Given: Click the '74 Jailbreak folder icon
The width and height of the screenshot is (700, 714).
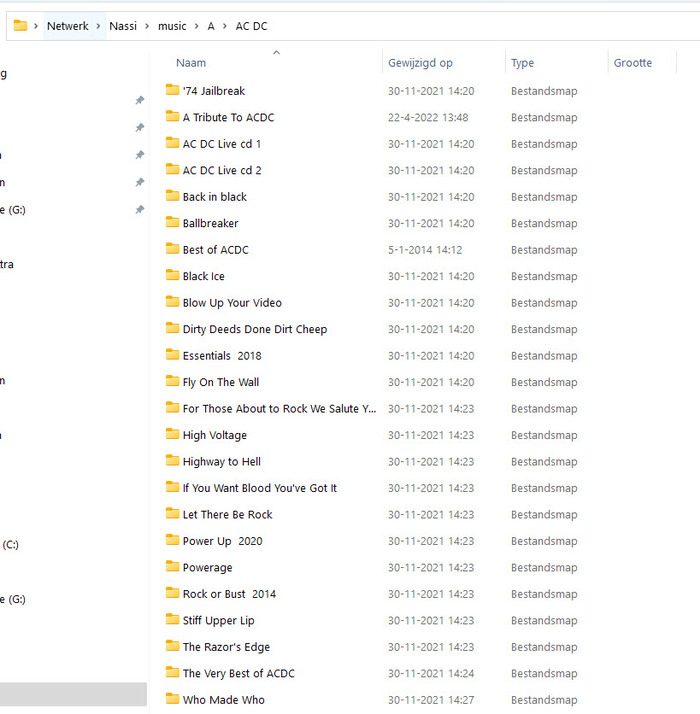Looking at the screenshot, I should click(x=172, y=90).
